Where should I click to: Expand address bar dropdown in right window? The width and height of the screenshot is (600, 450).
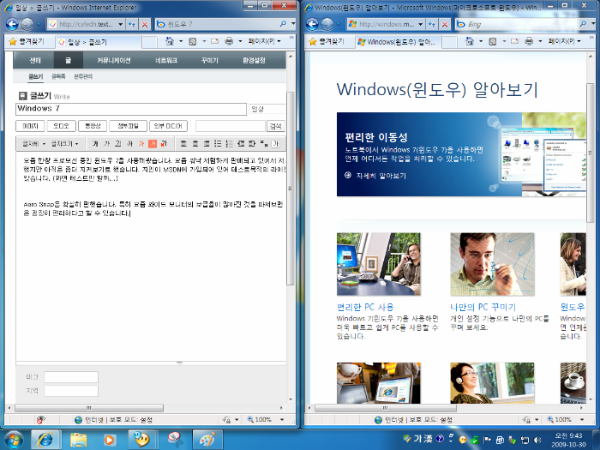[420, 24]
